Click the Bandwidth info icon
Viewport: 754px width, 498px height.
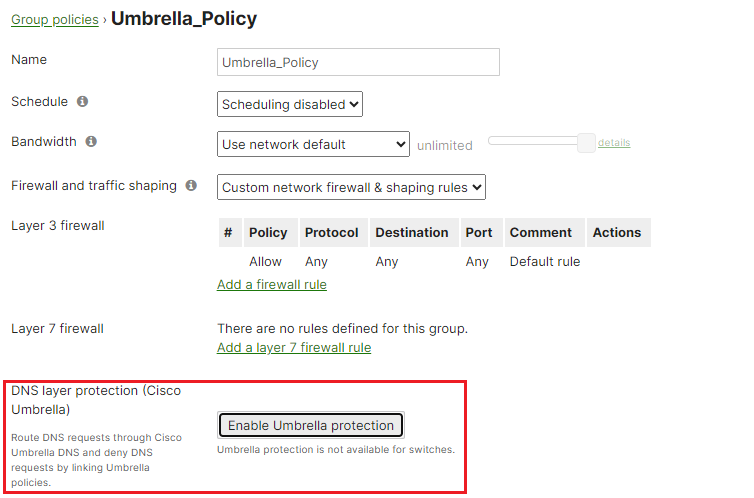(91, 141)
